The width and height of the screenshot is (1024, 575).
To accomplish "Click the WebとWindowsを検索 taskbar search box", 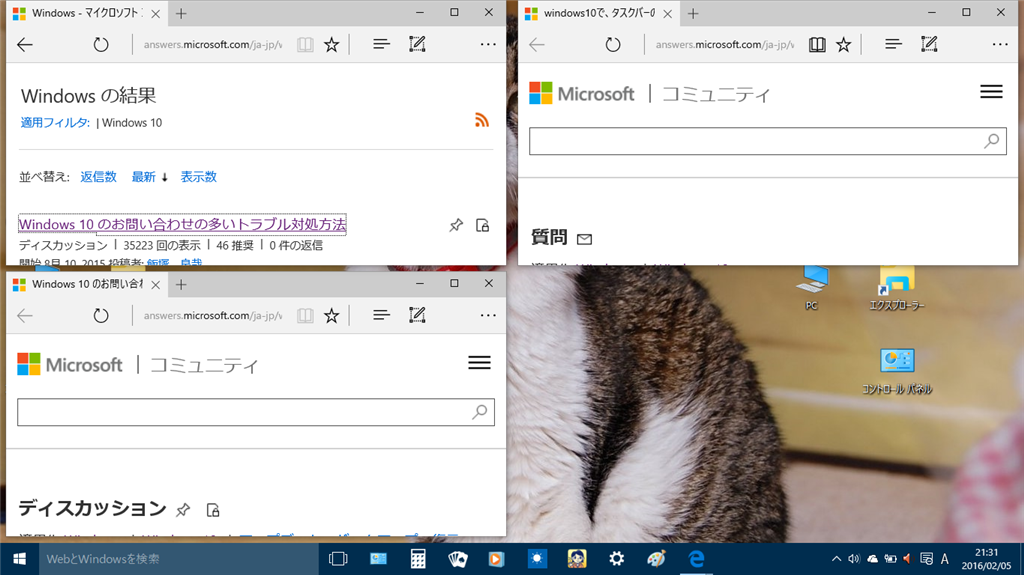I will point(178,559).
